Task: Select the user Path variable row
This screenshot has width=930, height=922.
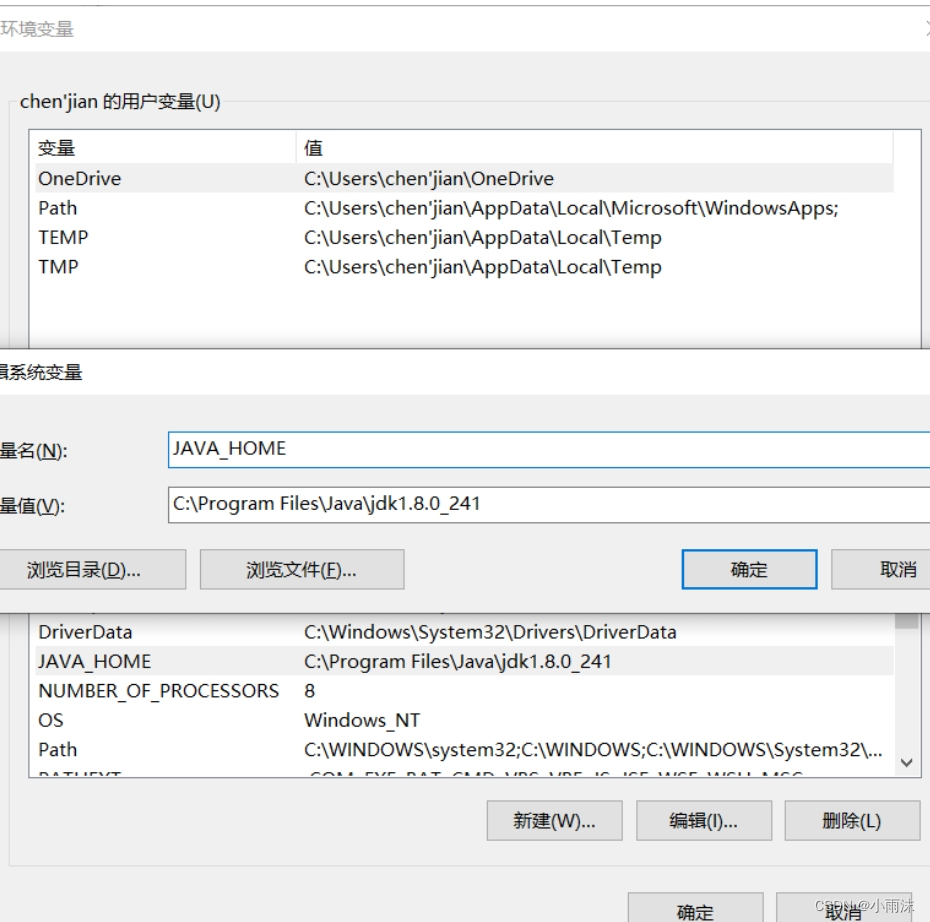Action: [464, 208]
